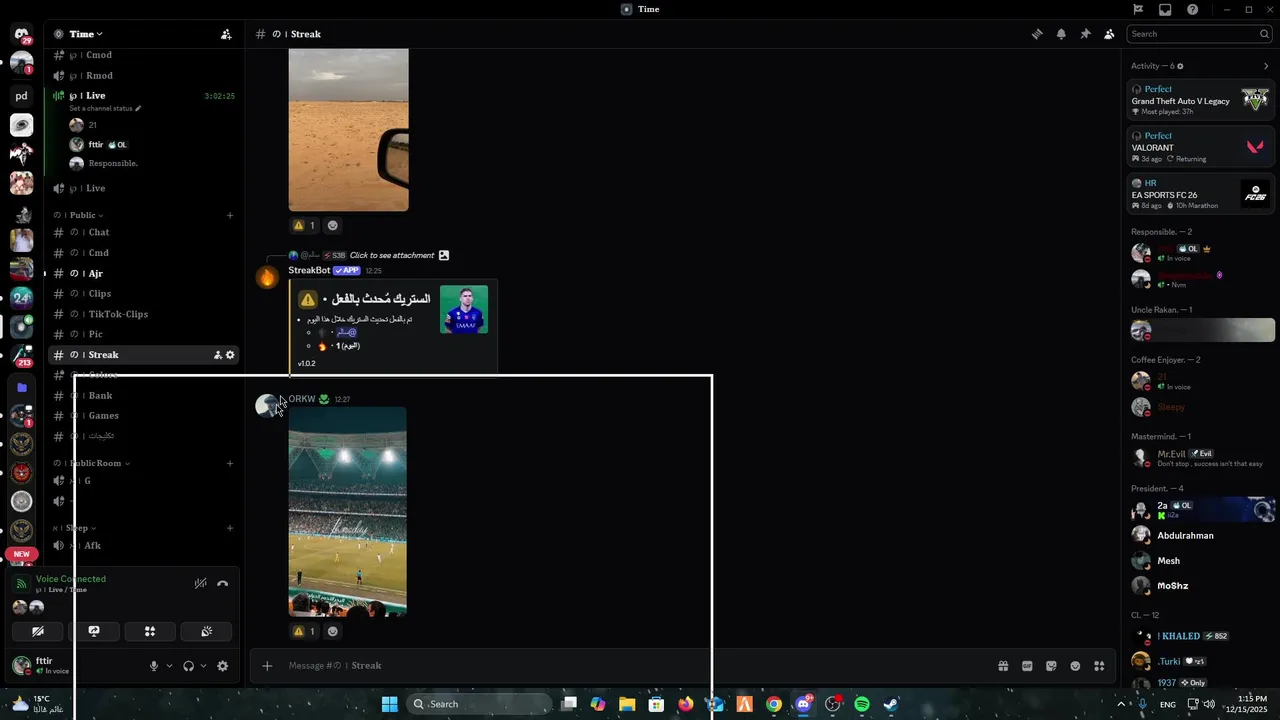This screenshot has width=1280, height=720.
Task: Open the emoji picker
Action: (x=1075, y=666)
